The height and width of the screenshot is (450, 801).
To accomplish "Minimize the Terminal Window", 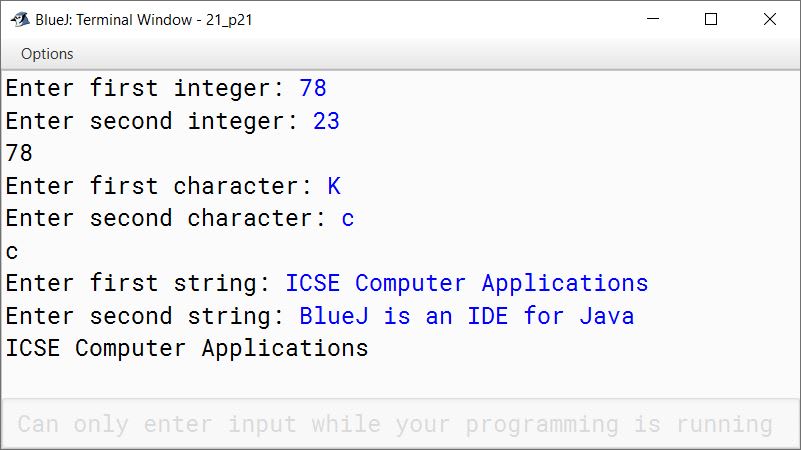I will point(653,19).
